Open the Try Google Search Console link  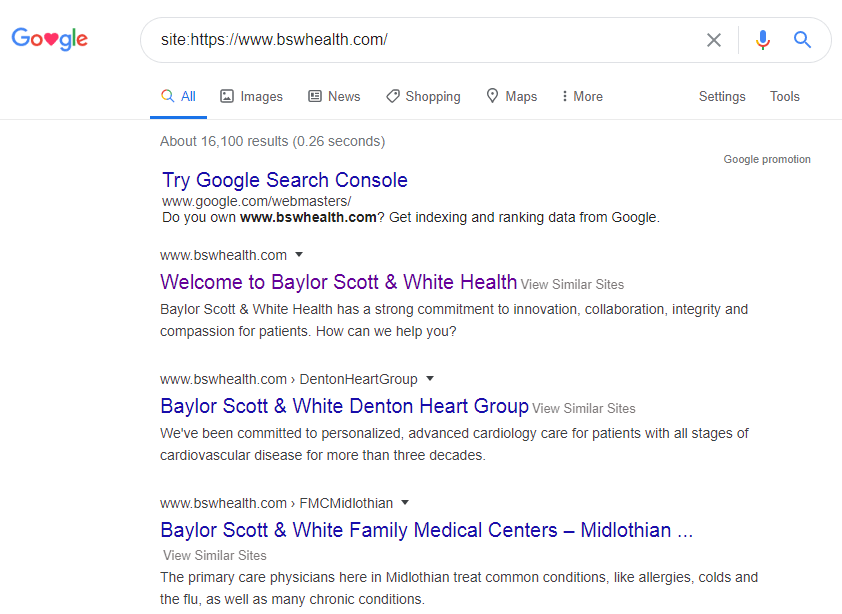(285, 180)
